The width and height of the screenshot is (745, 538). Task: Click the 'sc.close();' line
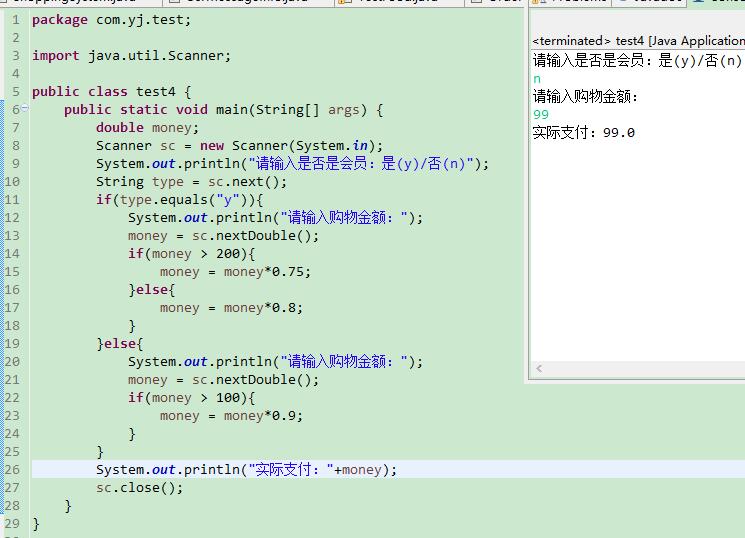(139, 488)
